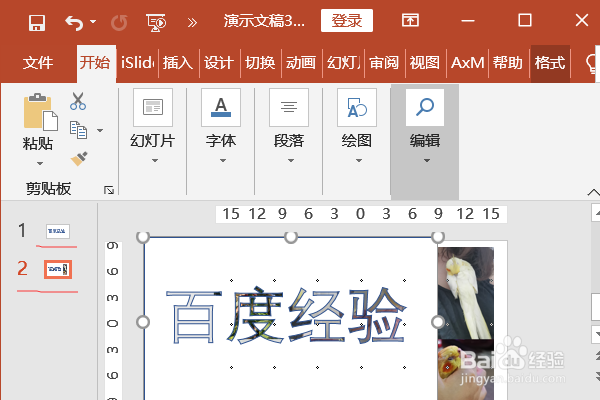
Task: Expand the 幻灯片 group dropdown
Action: point(155,160)
